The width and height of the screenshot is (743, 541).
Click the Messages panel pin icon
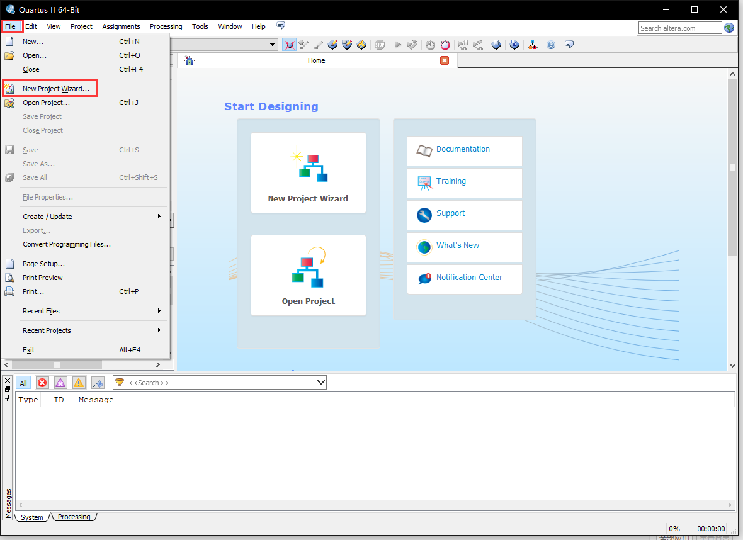pos(7,397)
